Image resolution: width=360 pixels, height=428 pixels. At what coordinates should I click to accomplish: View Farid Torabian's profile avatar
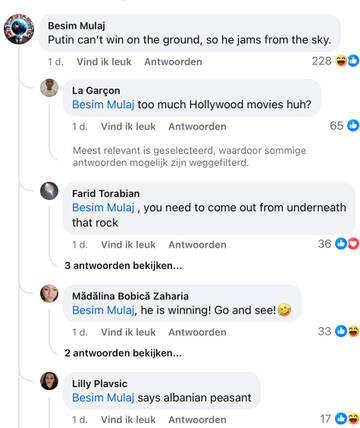pos(49,191)
